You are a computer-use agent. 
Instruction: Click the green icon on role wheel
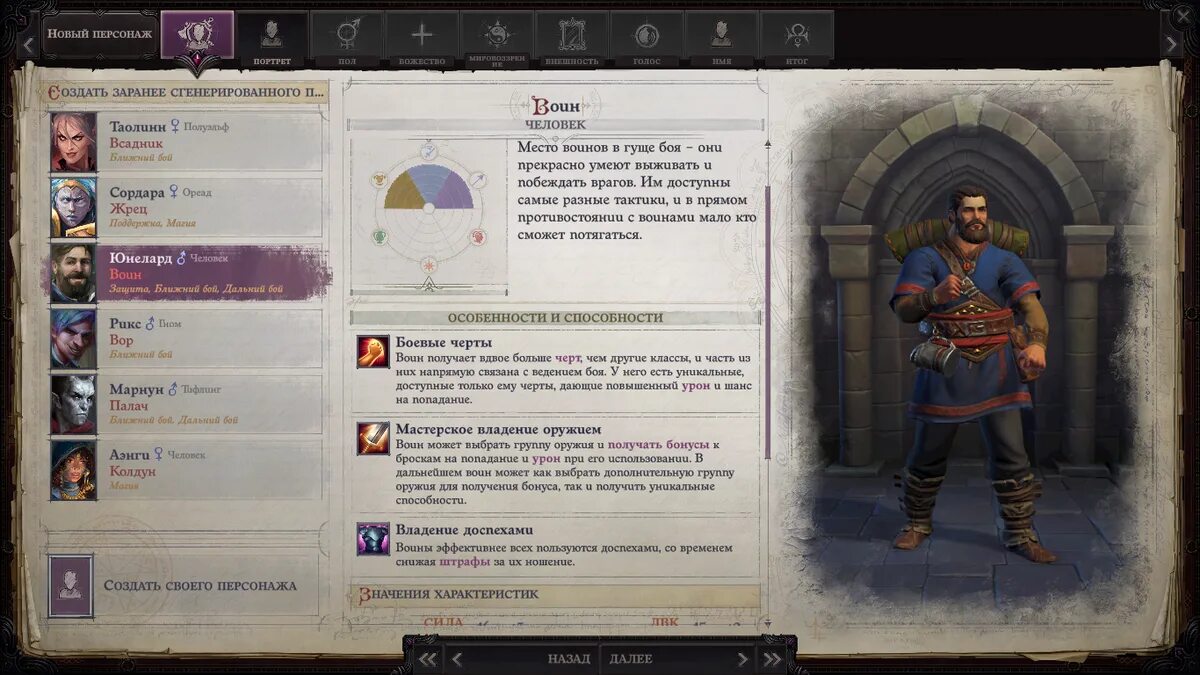click(x=380, y=237)
